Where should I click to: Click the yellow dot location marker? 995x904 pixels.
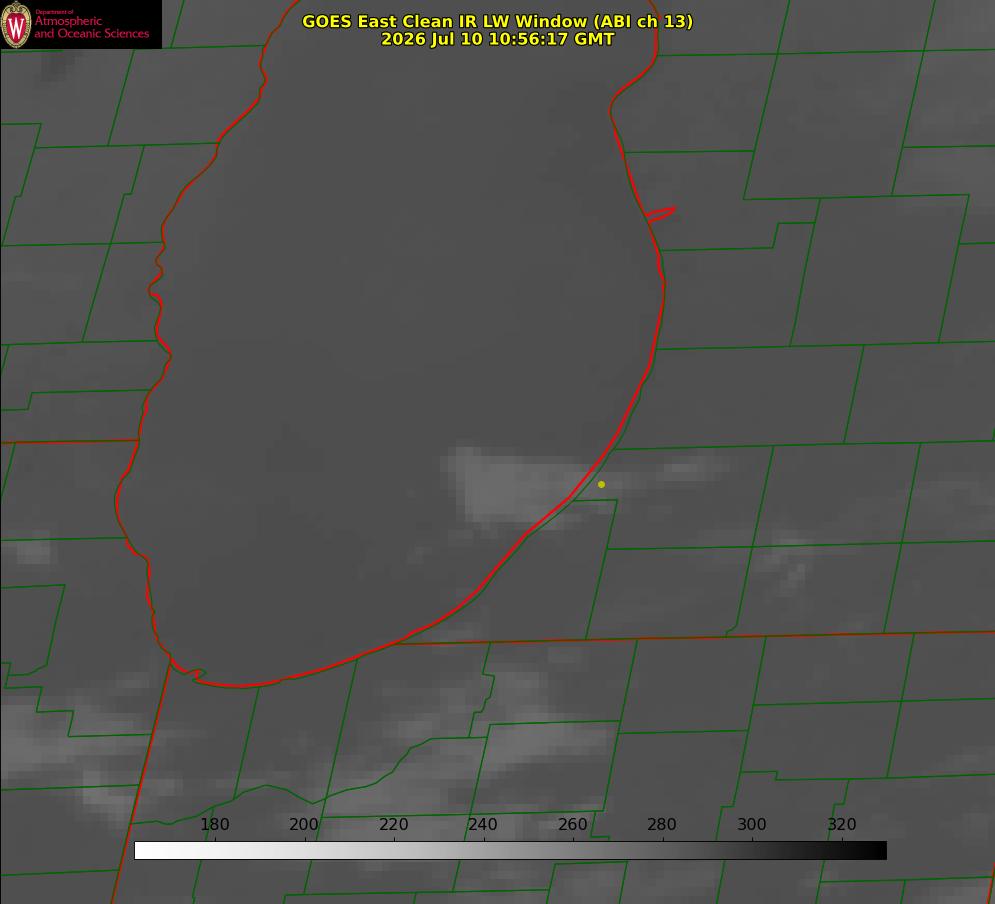(601, 484)
